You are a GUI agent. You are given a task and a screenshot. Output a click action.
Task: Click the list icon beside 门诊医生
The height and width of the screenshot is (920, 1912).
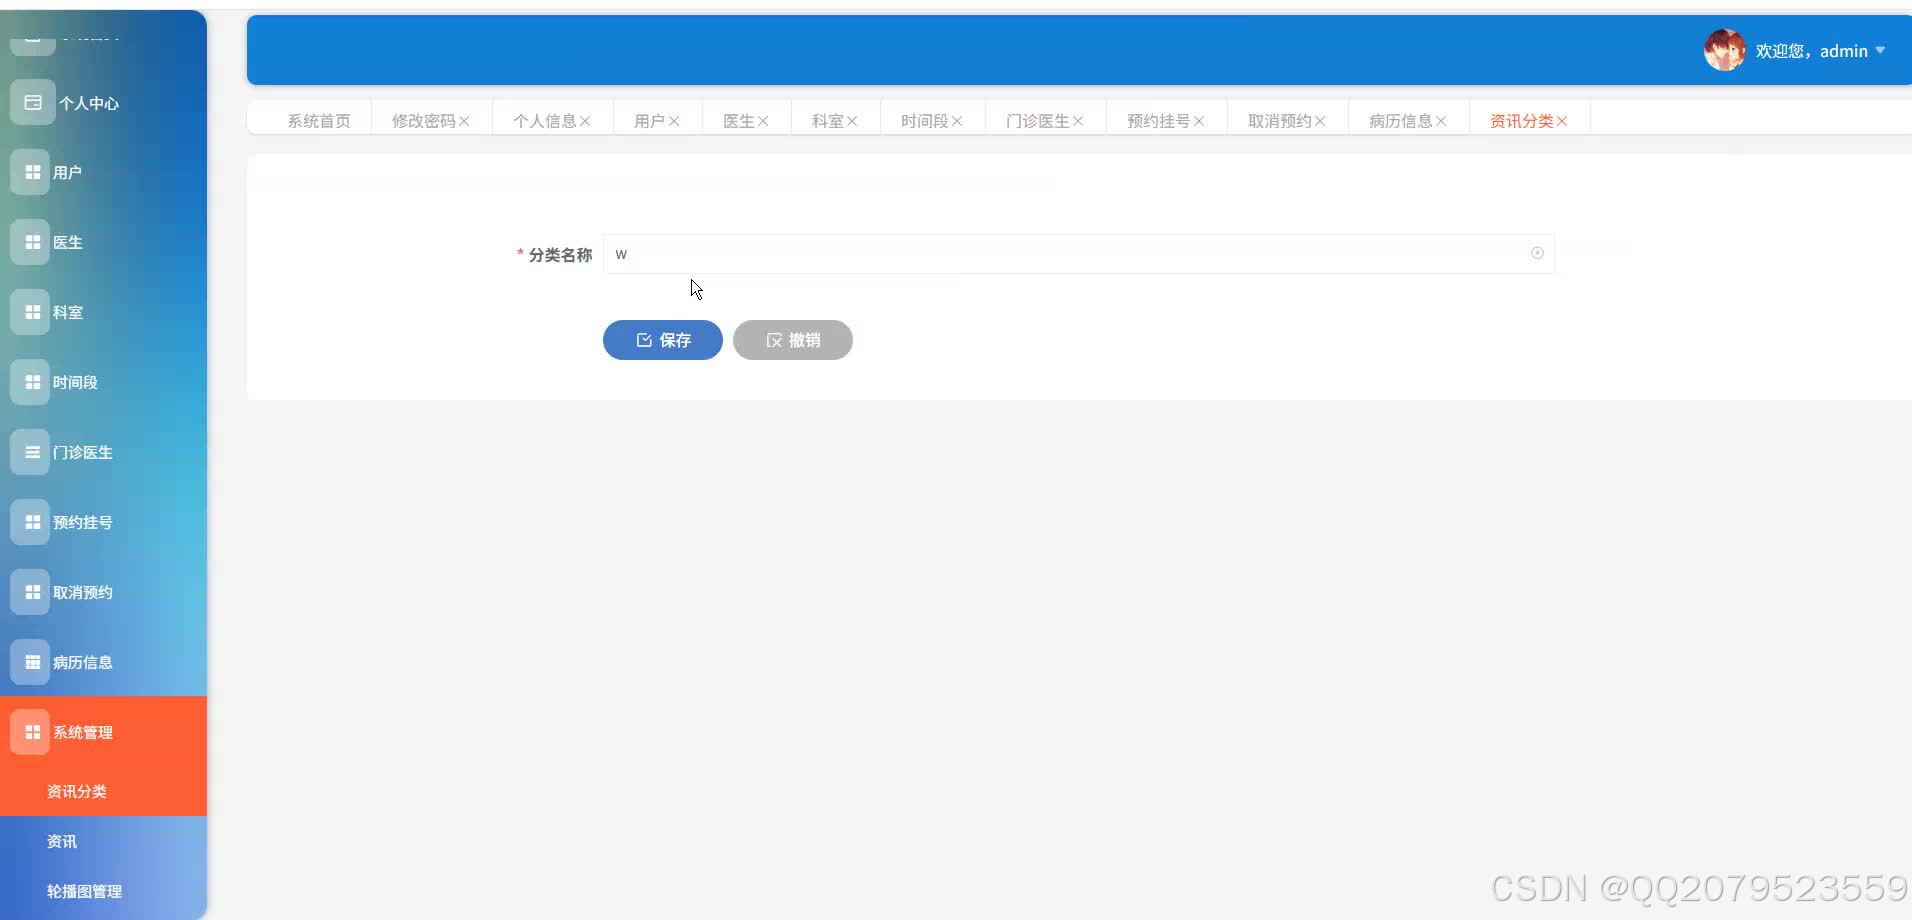[32, 452]
